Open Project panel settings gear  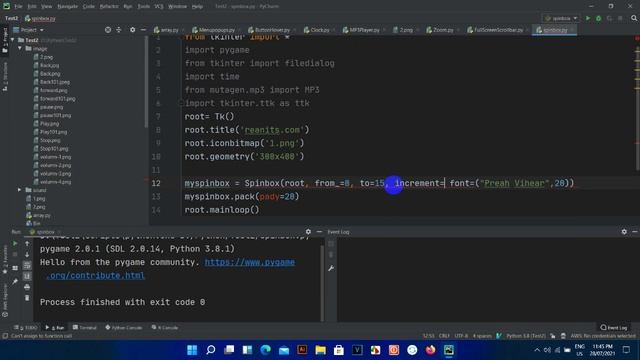(x=132, y=30)
